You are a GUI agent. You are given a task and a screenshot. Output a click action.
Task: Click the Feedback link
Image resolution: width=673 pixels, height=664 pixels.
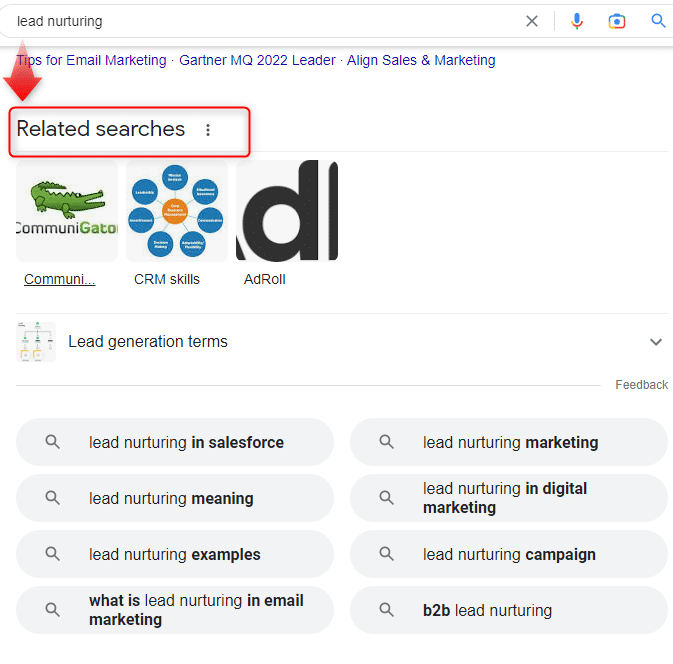click(641, 385)
